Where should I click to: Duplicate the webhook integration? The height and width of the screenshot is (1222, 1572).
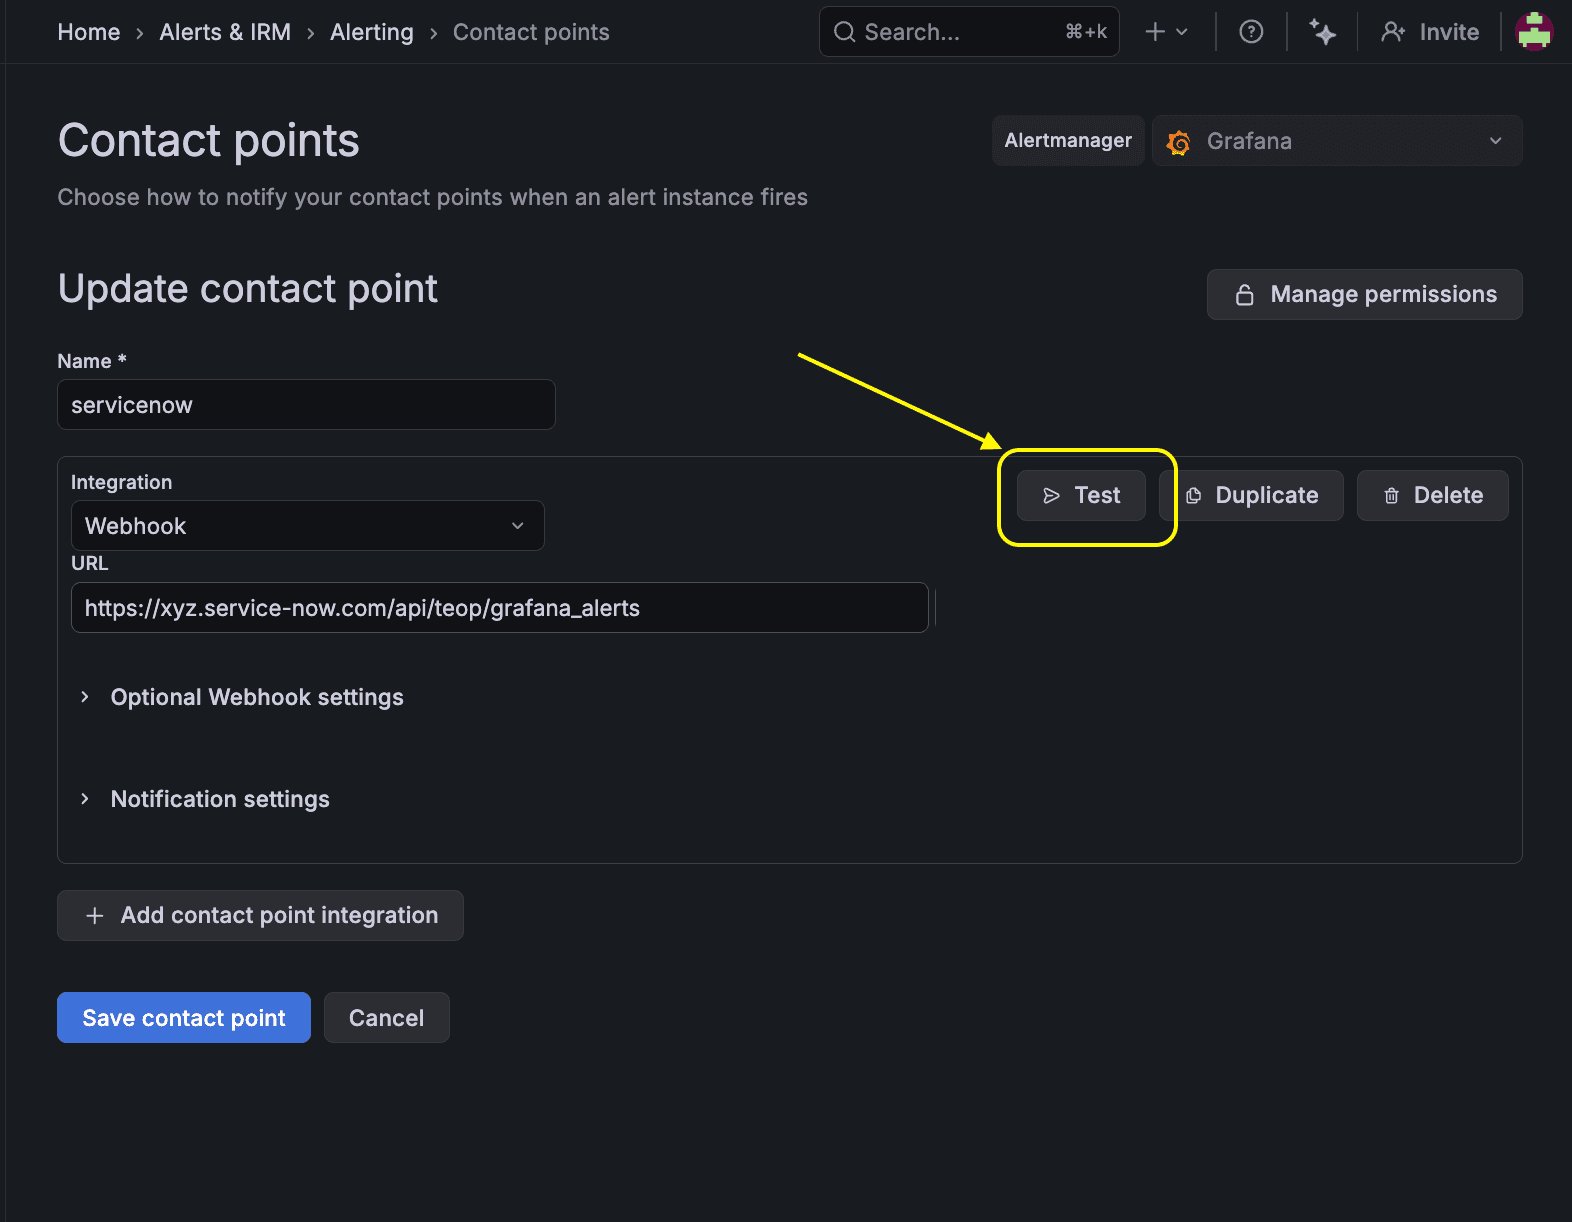click(x=1251, y=496)
